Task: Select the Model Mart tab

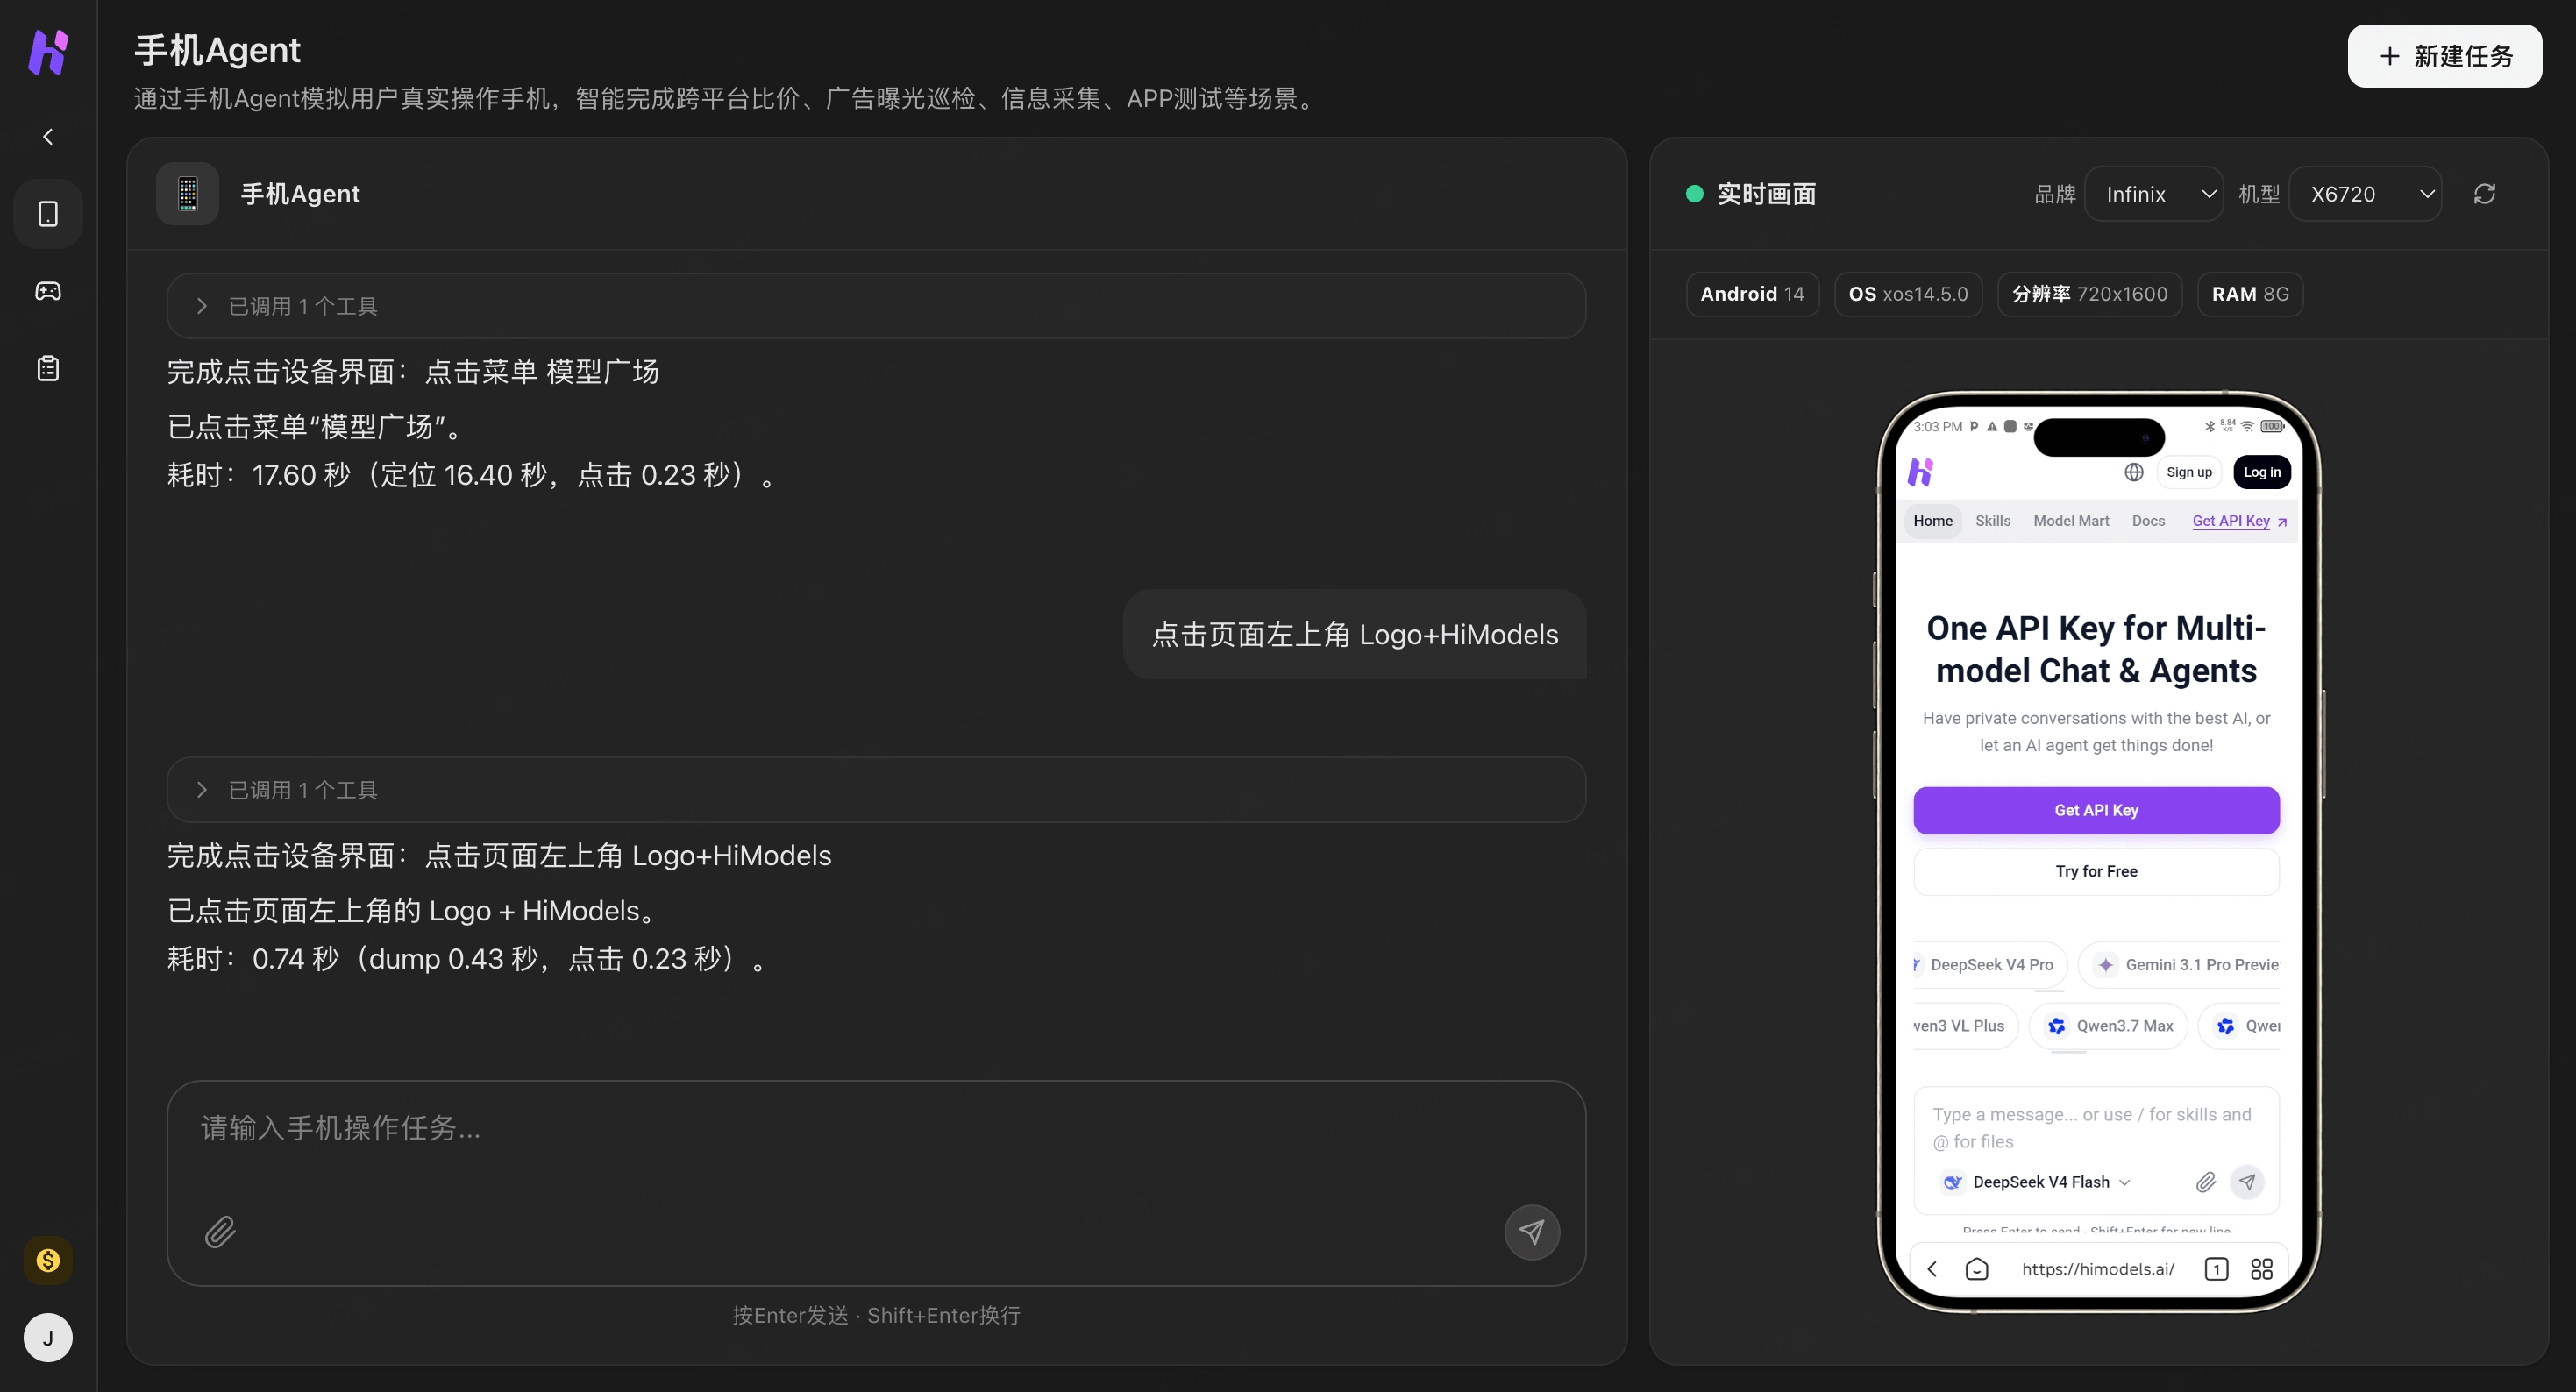Action: coord(2071,521)
